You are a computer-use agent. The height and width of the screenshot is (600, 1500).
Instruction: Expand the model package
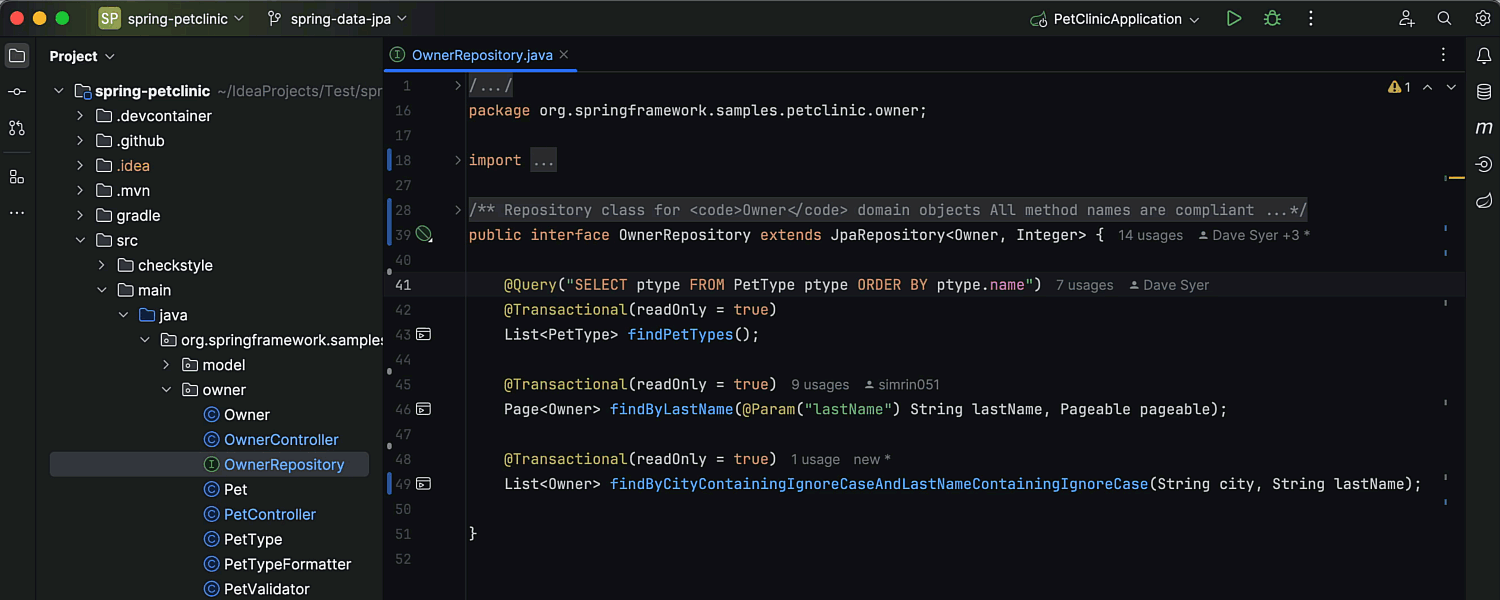166,365
